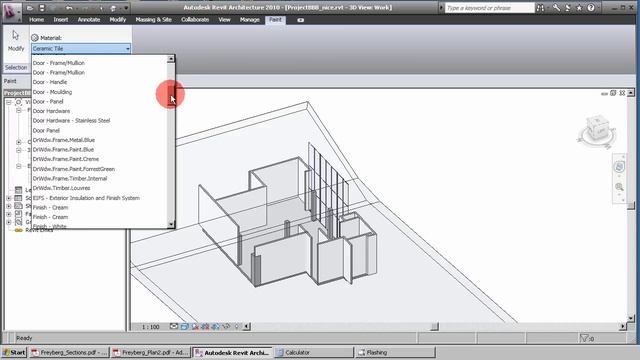
Task: Expand the Schedules node in the project browser
Action: tap(9, 198)
